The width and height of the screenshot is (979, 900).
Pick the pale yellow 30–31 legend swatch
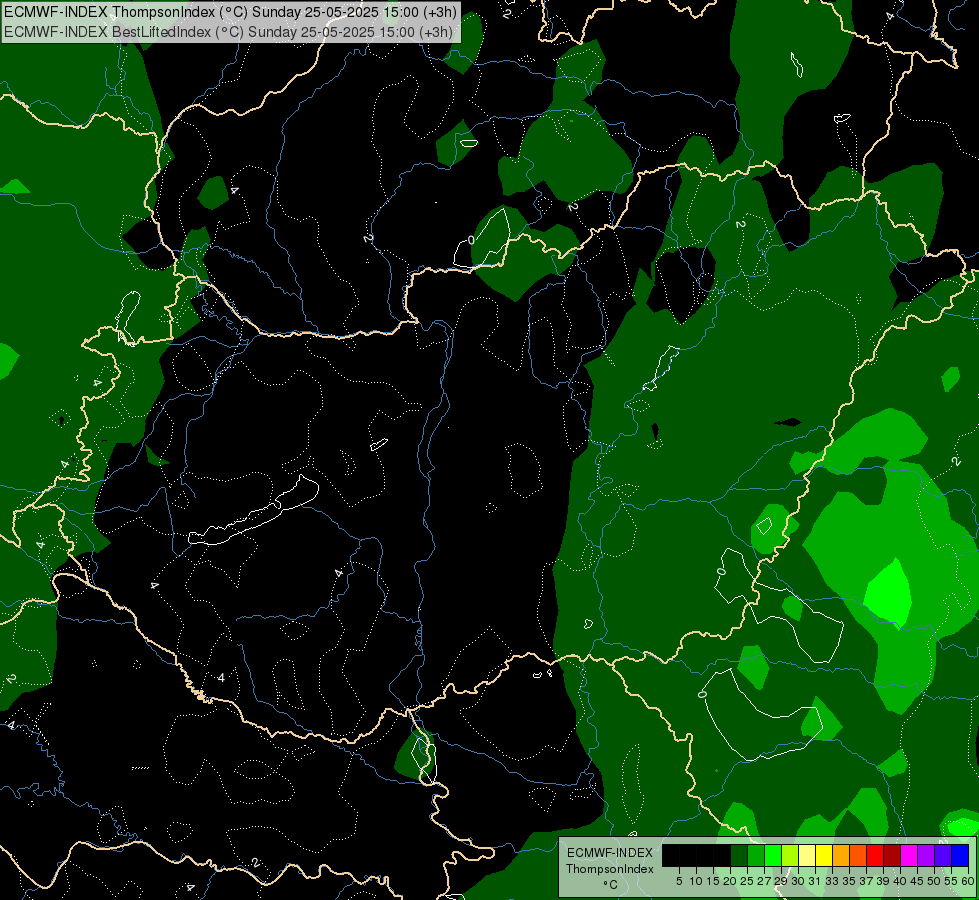(807, 856)
